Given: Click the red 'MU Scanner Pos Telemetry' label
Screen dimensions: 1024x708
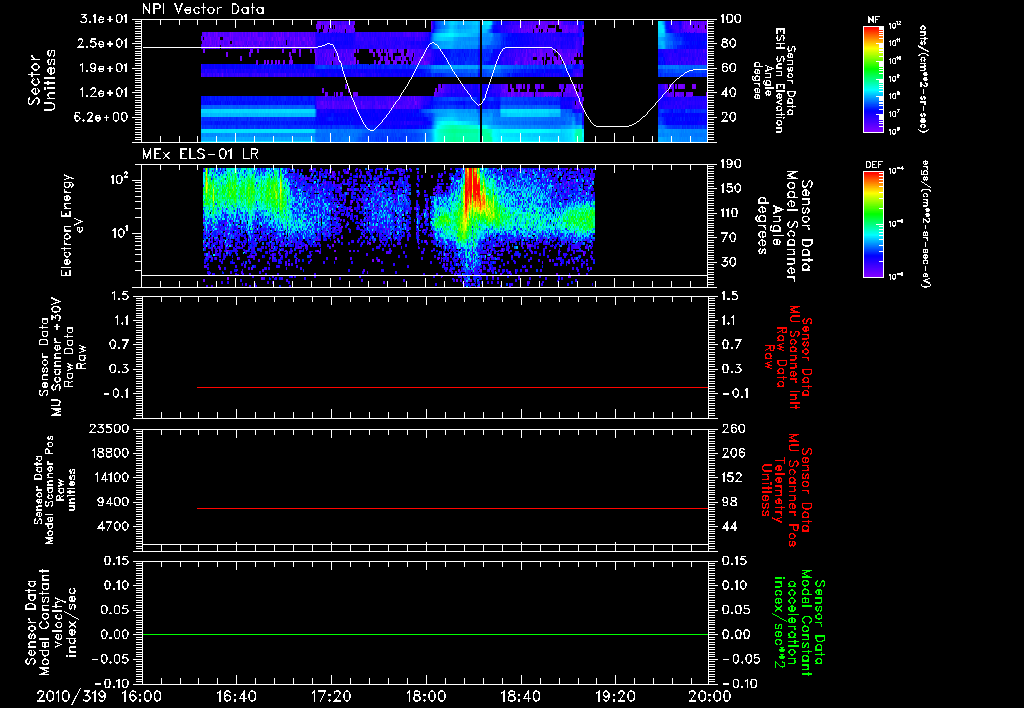Looking at the screenshot, I should click(x=787, y=490).
